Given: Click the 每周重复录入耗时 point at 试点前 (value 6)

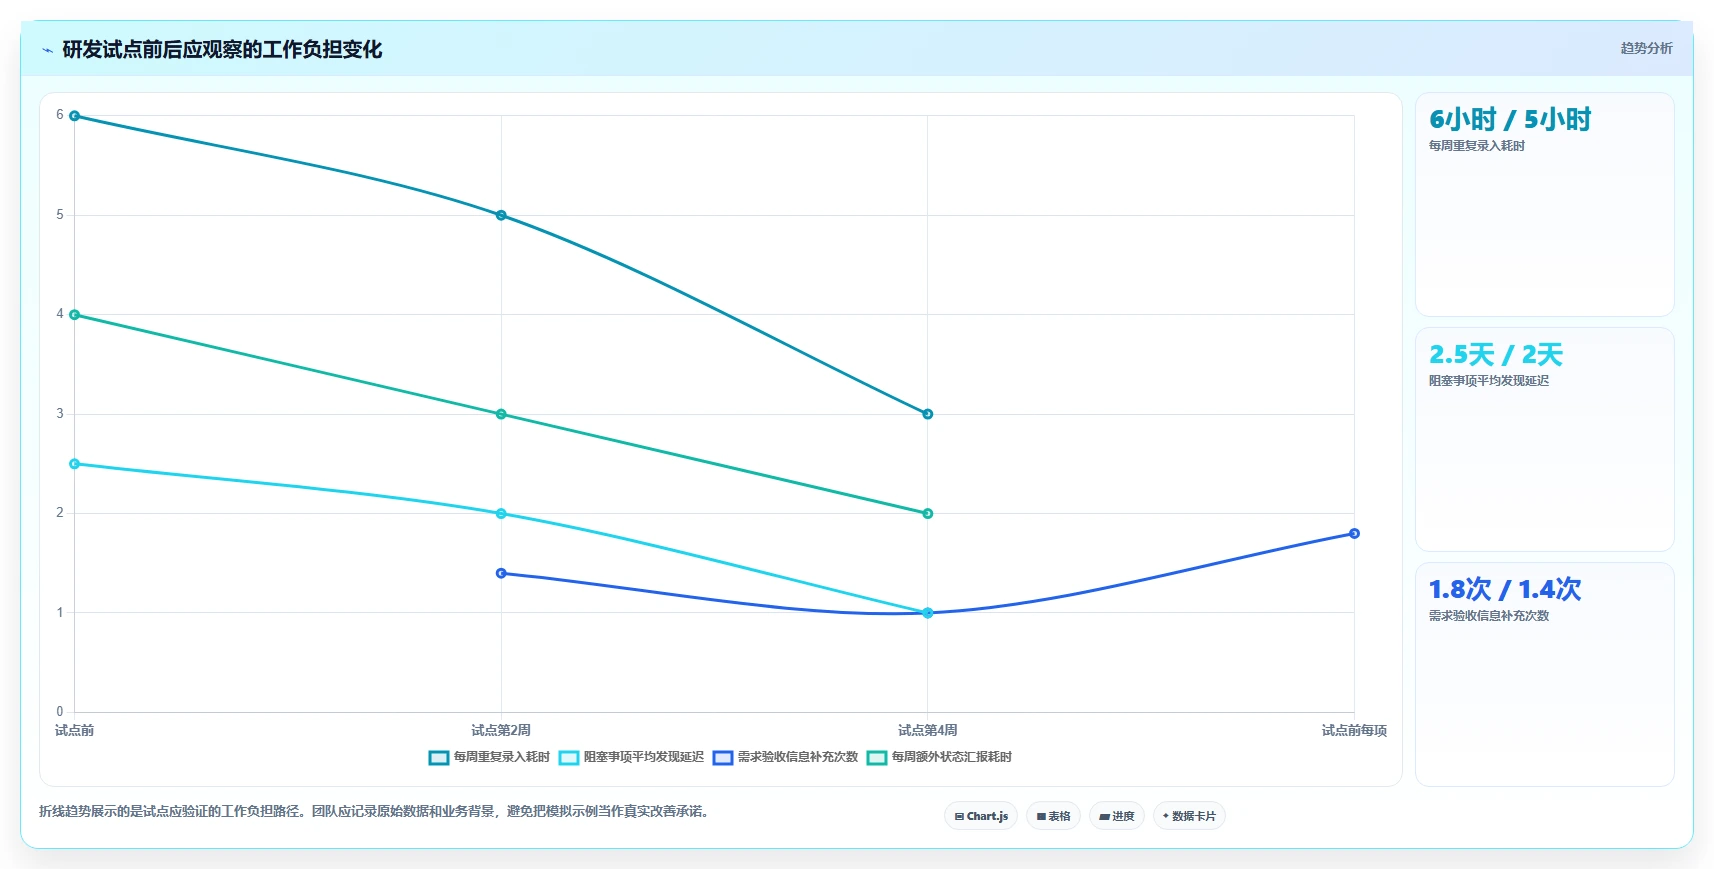Looking at the screenshot, I should click(74, 116).
